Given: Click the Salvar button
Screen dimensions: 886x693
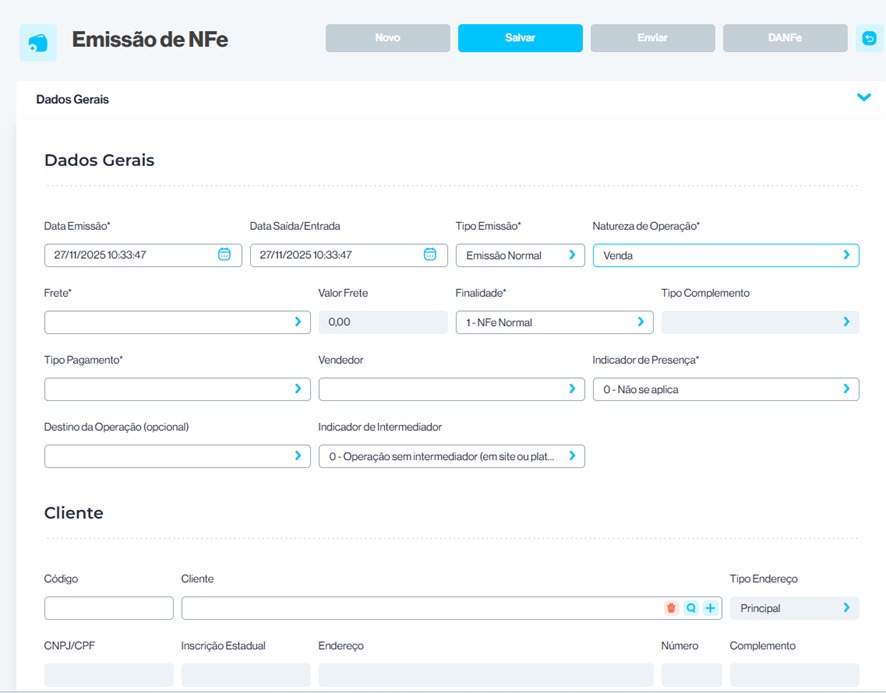Looking at the screenshot, I should [x=520, y=38].
